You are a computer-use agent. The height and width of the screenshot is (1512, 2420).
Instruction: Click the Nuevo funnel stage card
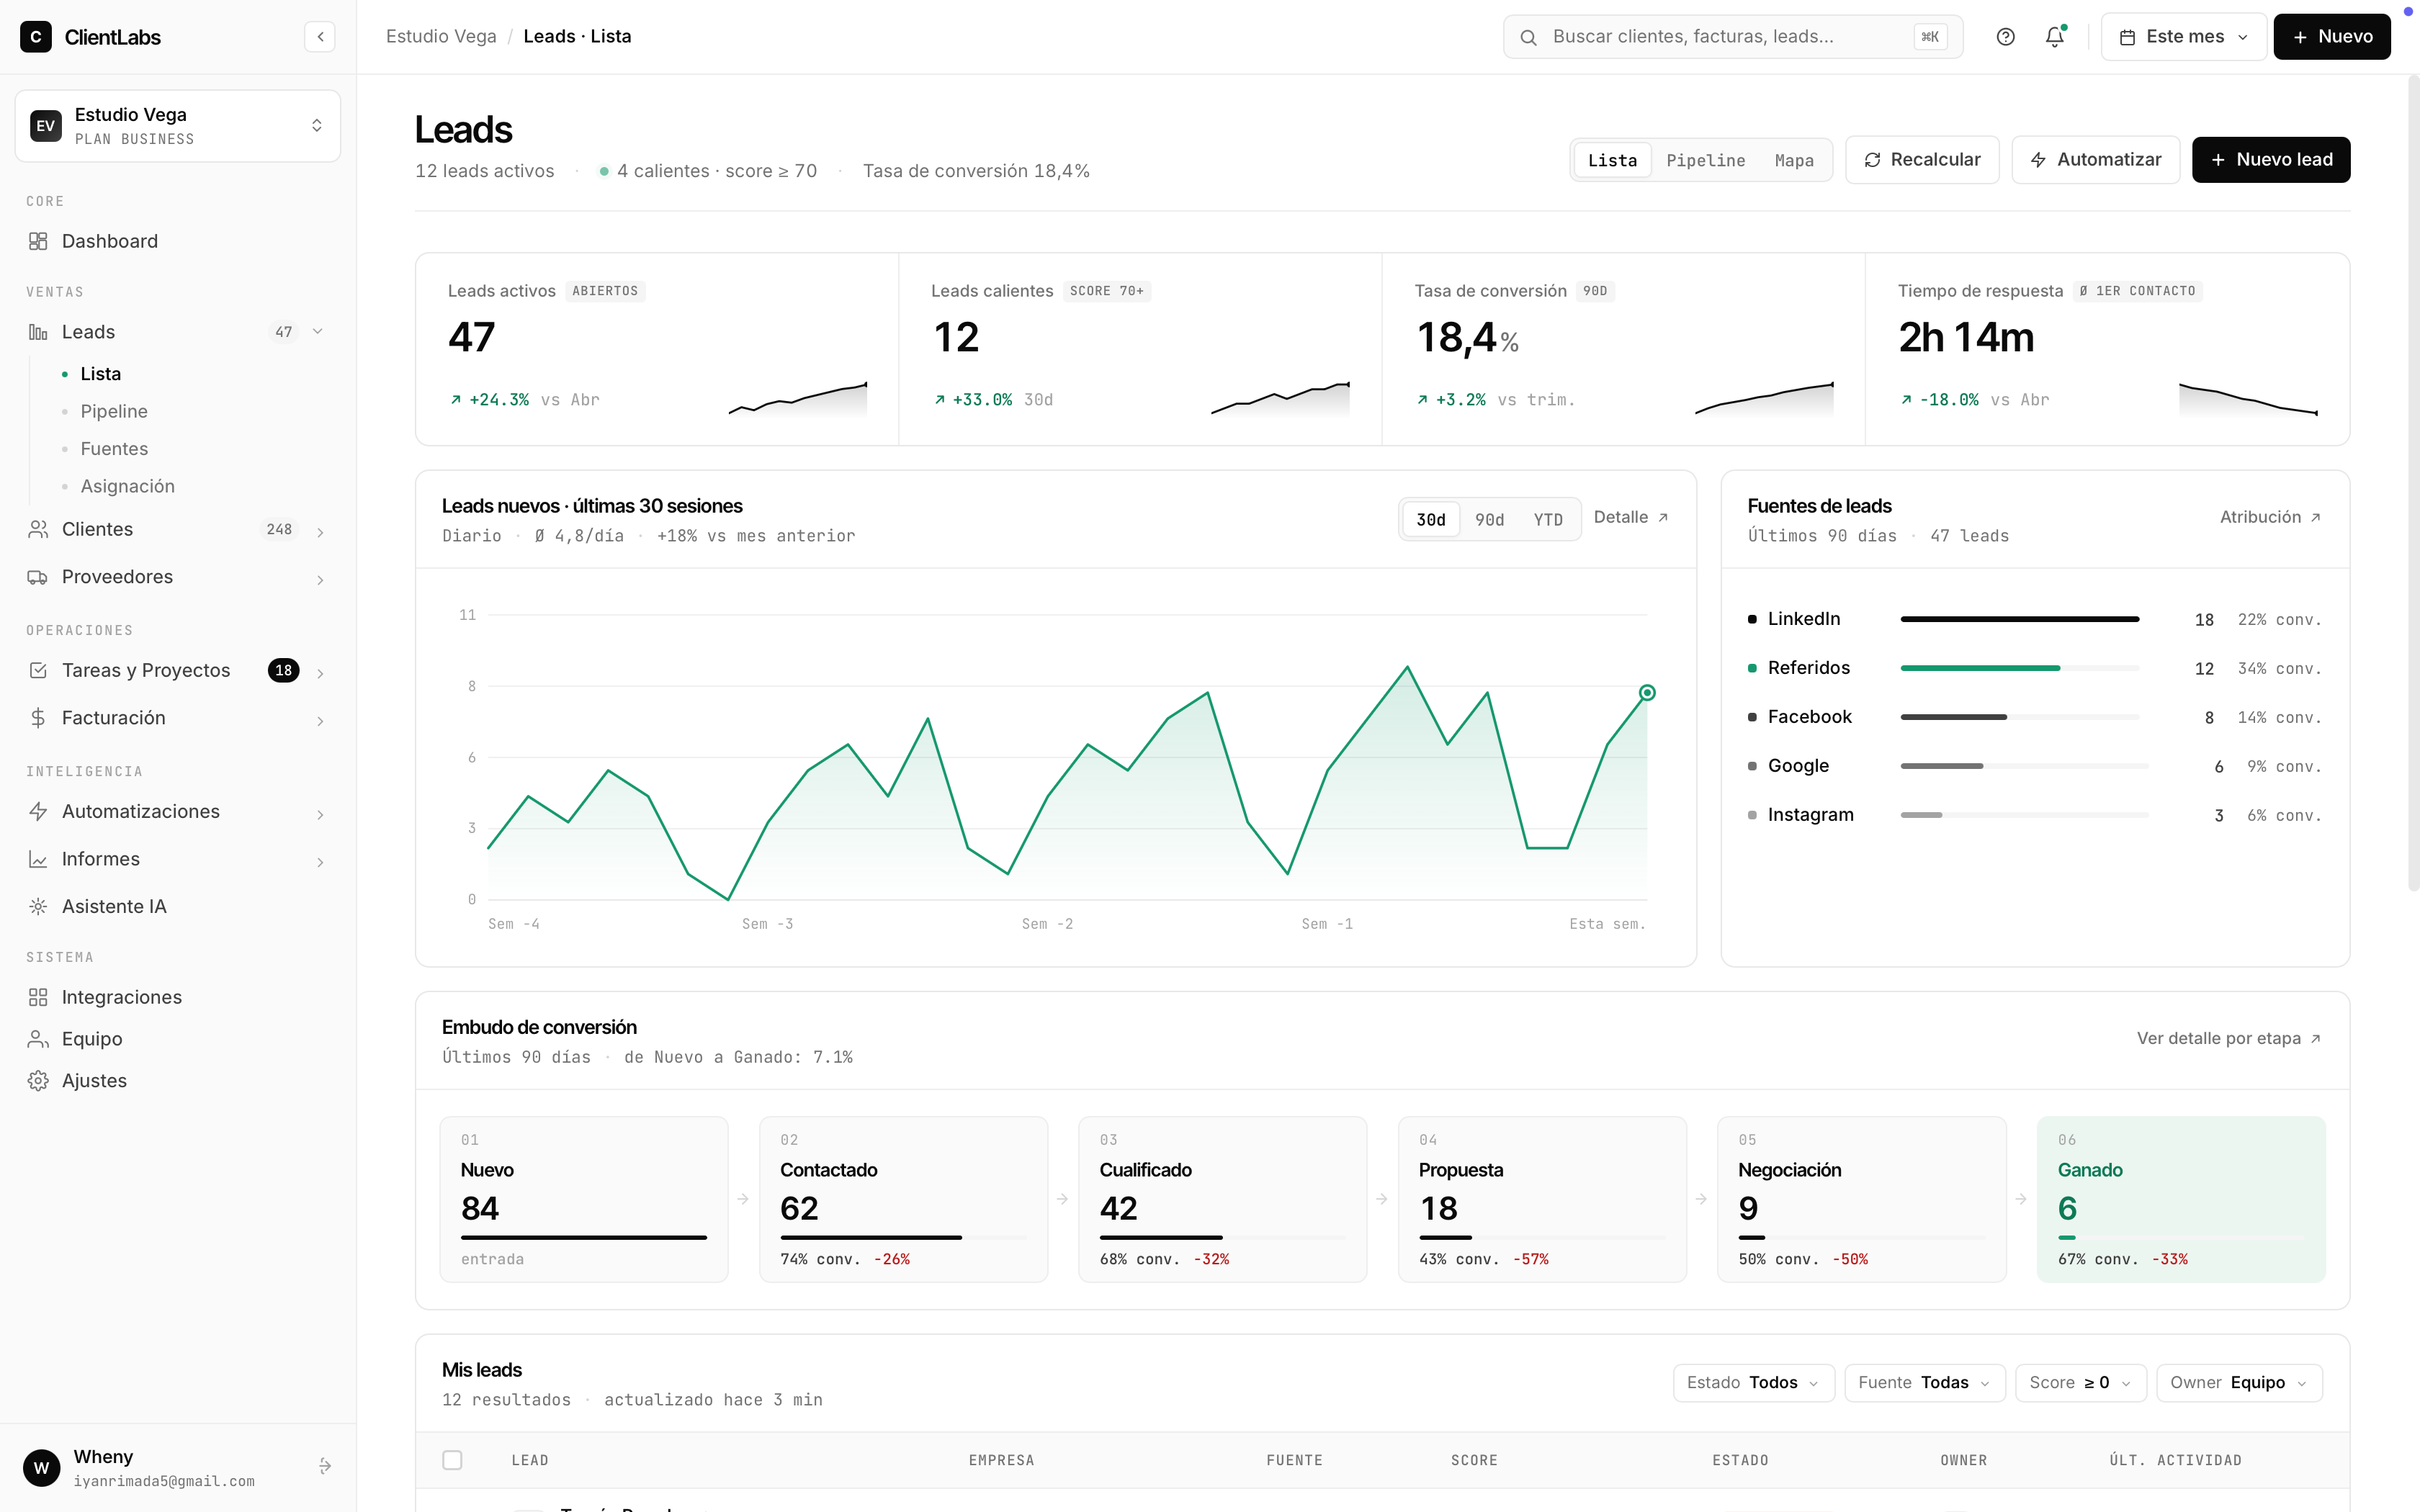tap(584, 1199)
